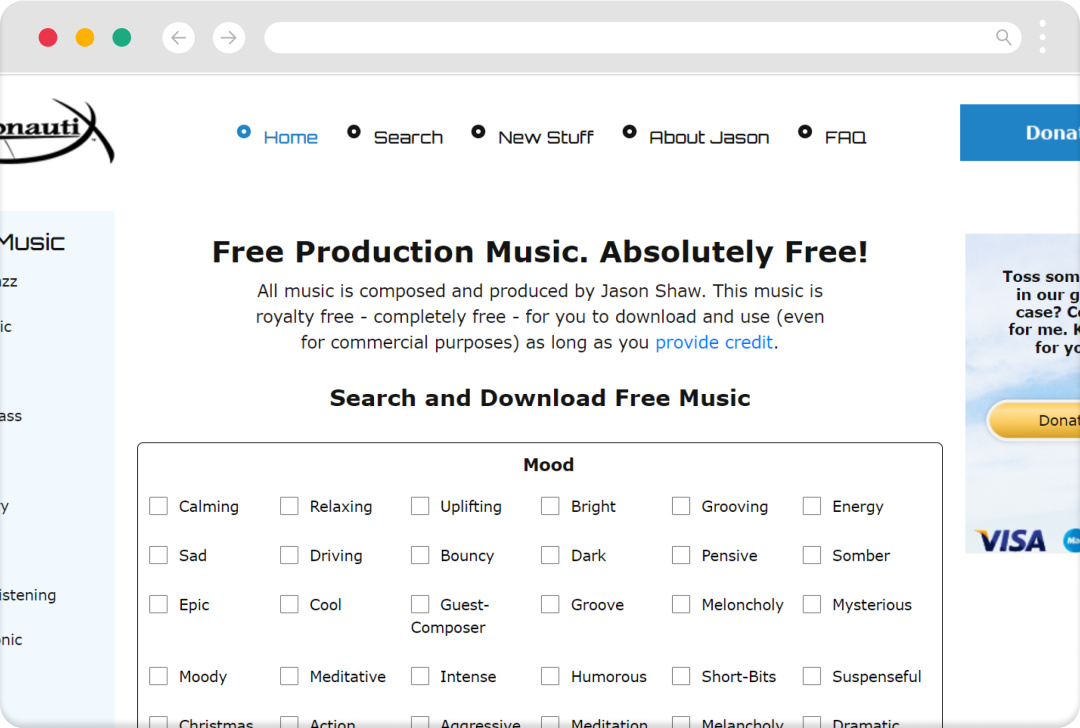Tick the Uplifting mood checkbox

click(420, 506)
